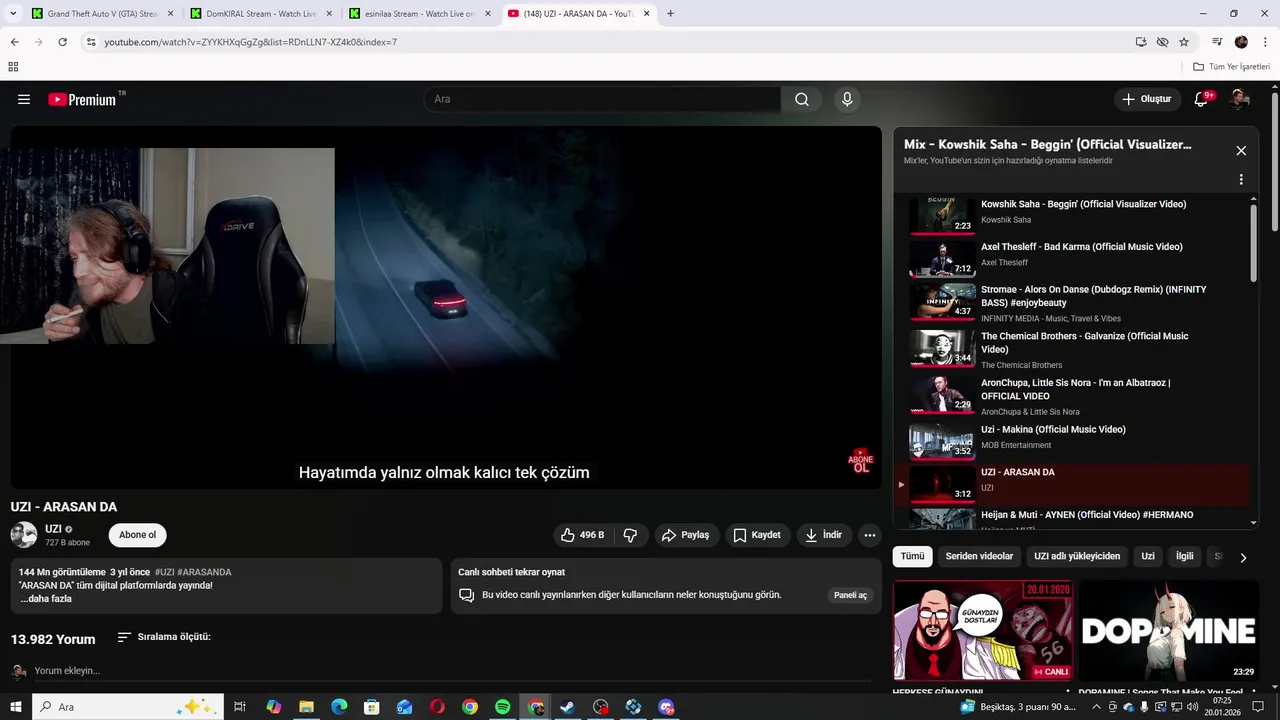Open File Explorer from the taskbar

306,707
